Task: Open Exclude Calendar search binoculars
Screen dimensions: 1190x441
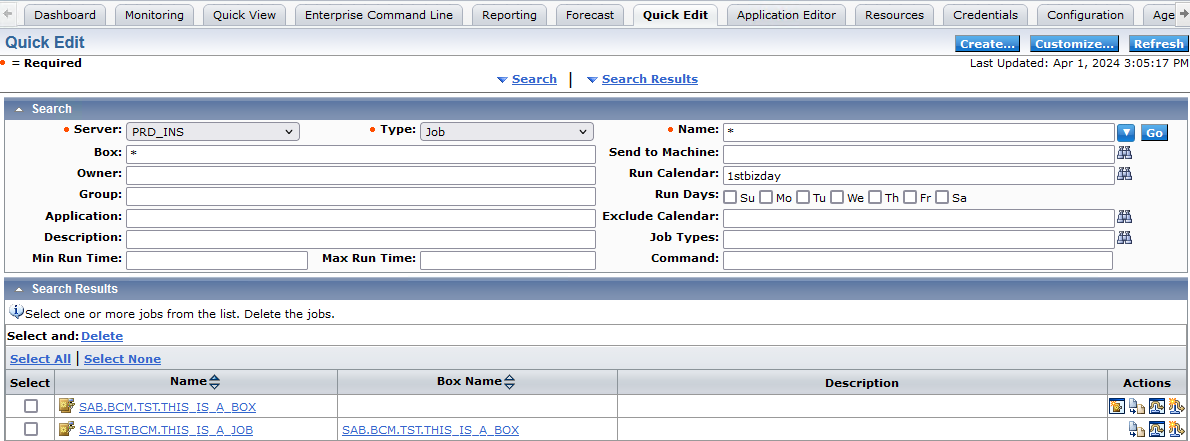Action: [x=1125, y=217]
